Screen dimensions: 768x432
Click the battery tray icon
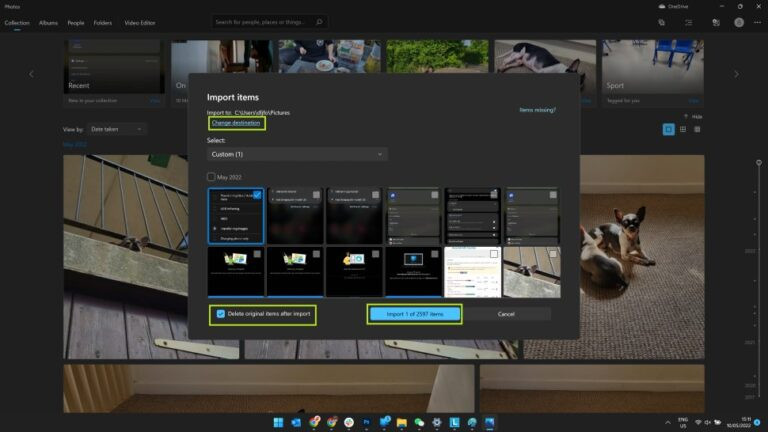(x=718, y=422)
